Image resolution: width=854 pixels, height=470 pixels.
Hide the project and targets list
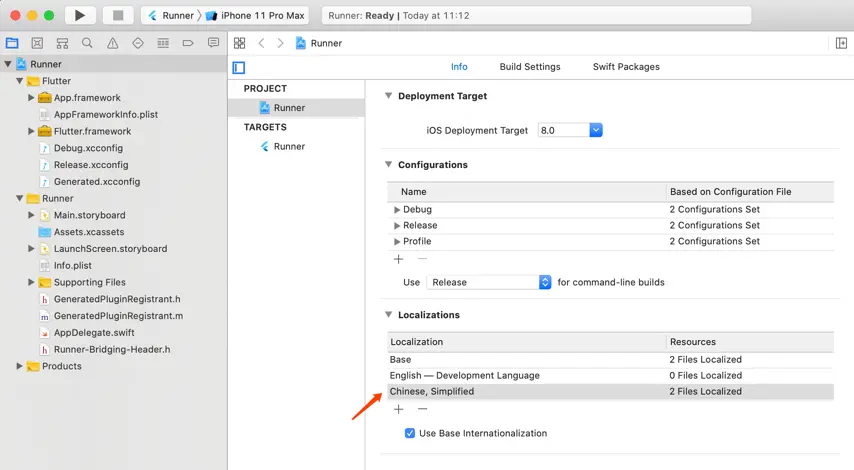(x=239, y=68)
